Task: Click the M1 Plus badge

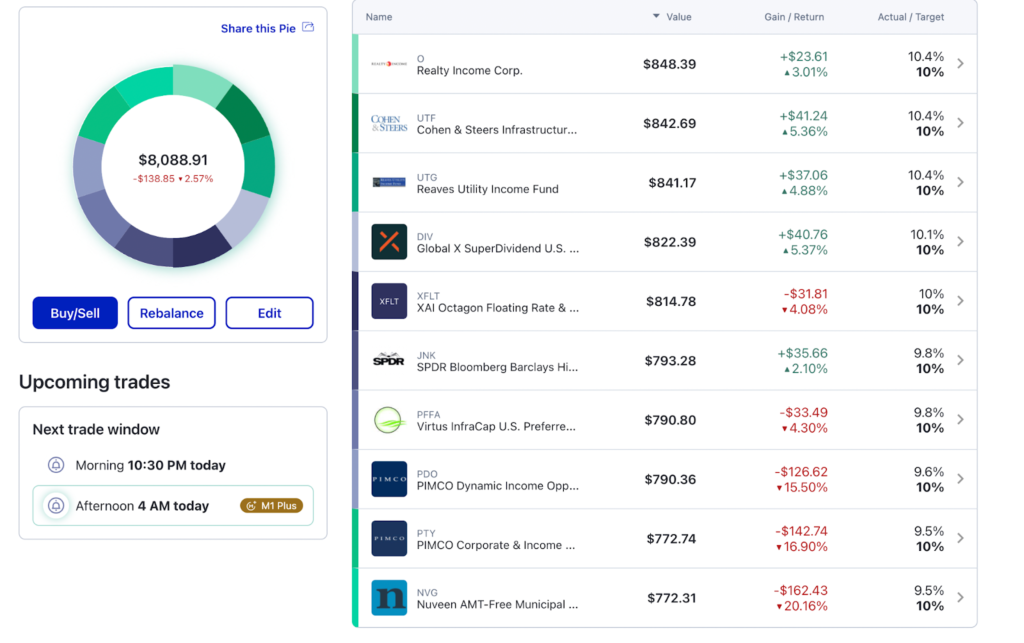Action: click(x=271, y=506)
